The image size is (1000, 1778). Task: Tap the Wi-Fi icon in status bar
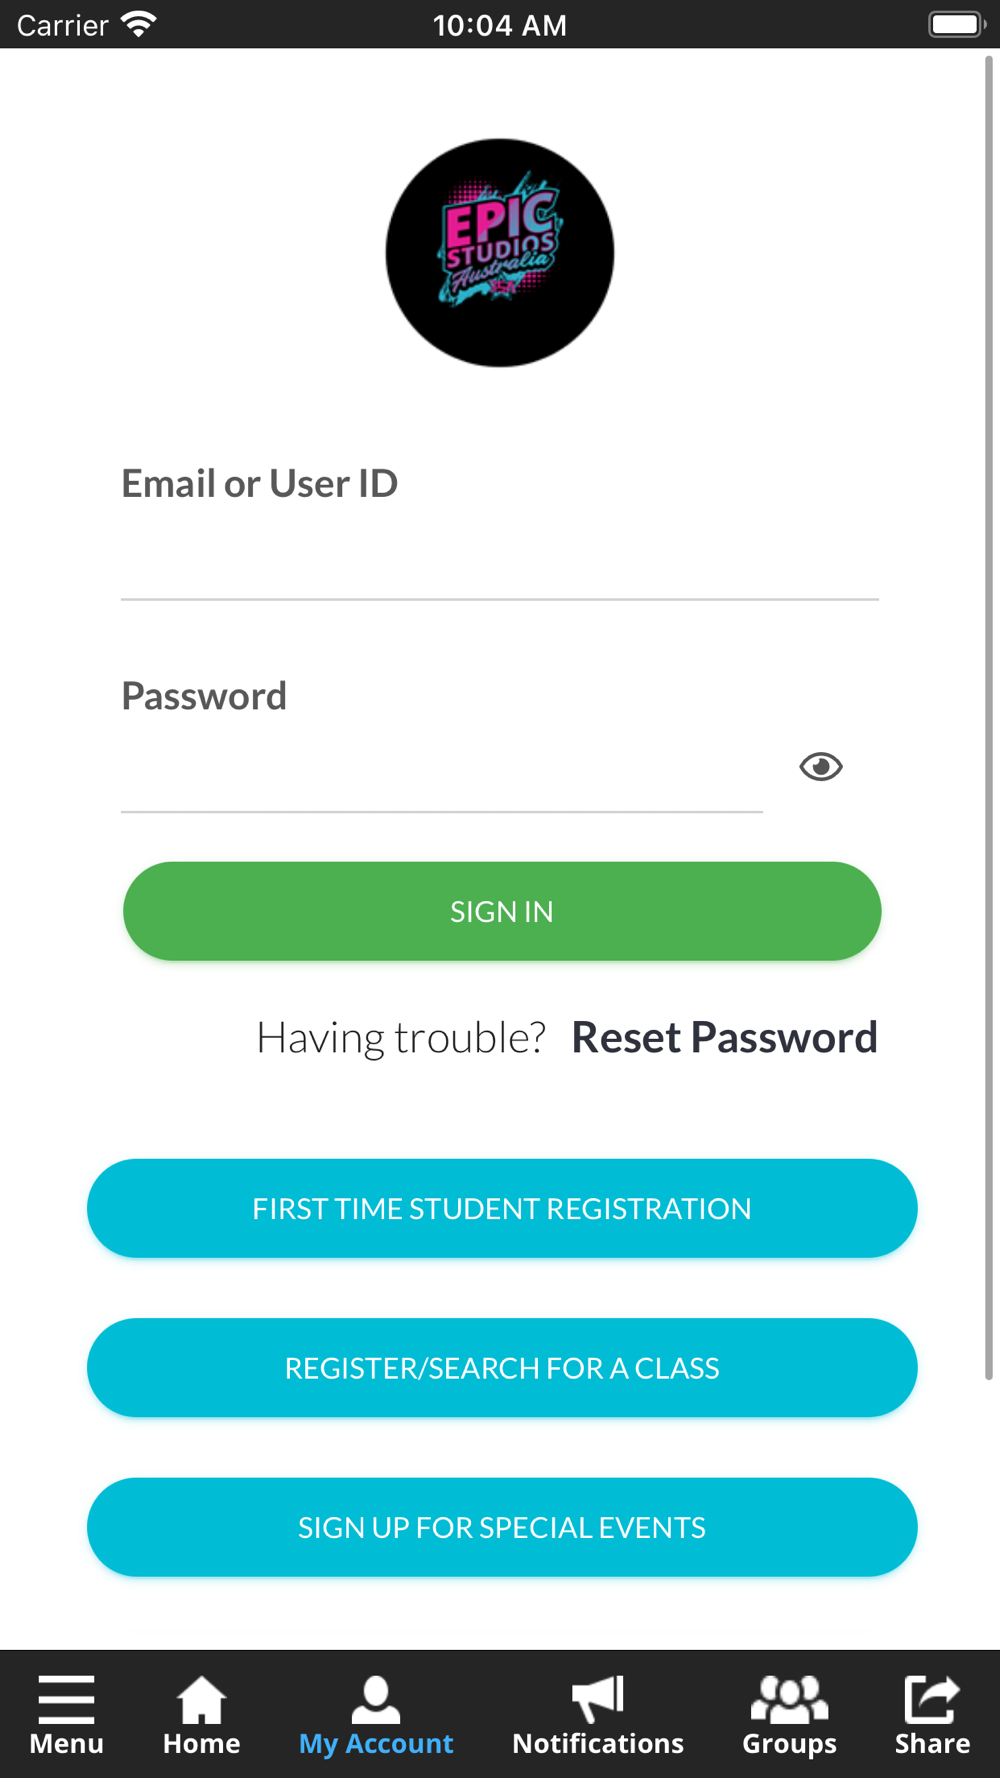tap(138, 24)
